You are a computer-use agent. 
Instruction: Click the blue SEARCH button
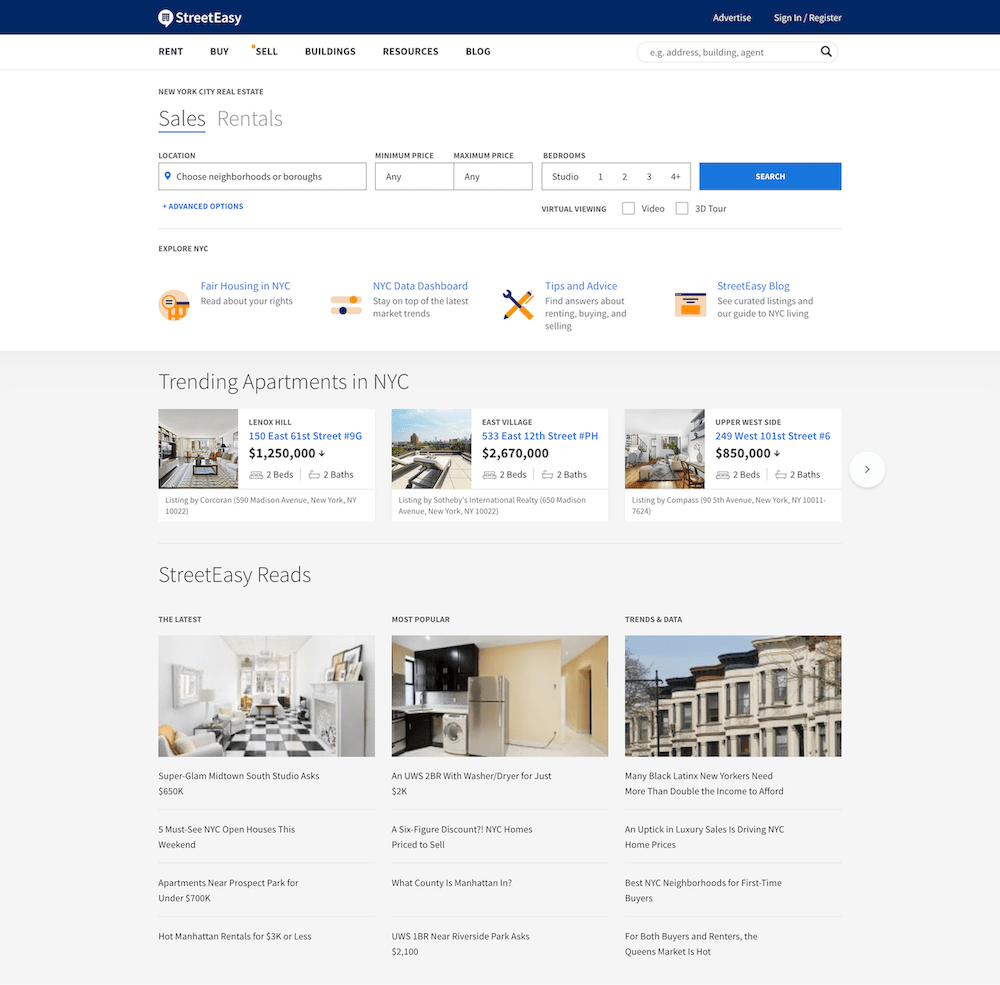[x=770, y=176]
